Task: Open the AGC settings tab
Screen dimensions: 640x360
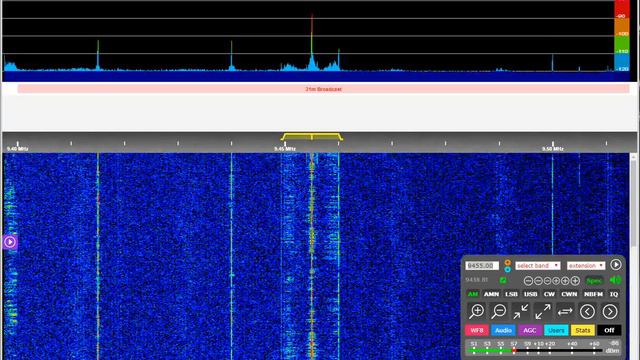Action: coord(529,330)
